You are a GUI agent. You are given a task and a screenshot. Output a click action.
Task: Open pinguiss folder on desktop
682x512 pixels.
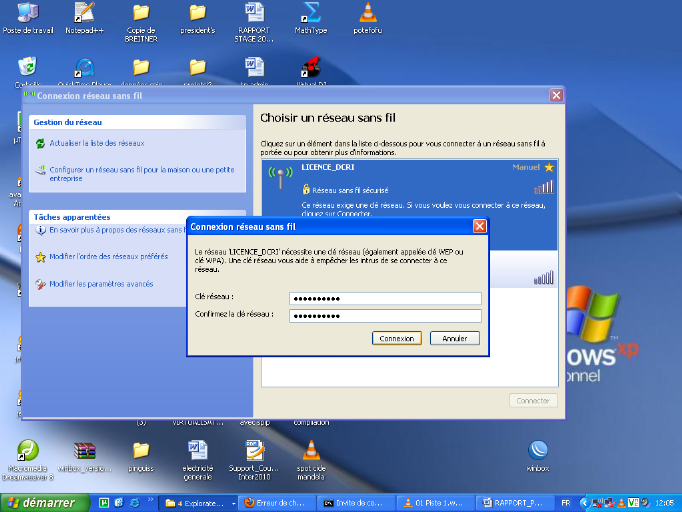point(141,456)
